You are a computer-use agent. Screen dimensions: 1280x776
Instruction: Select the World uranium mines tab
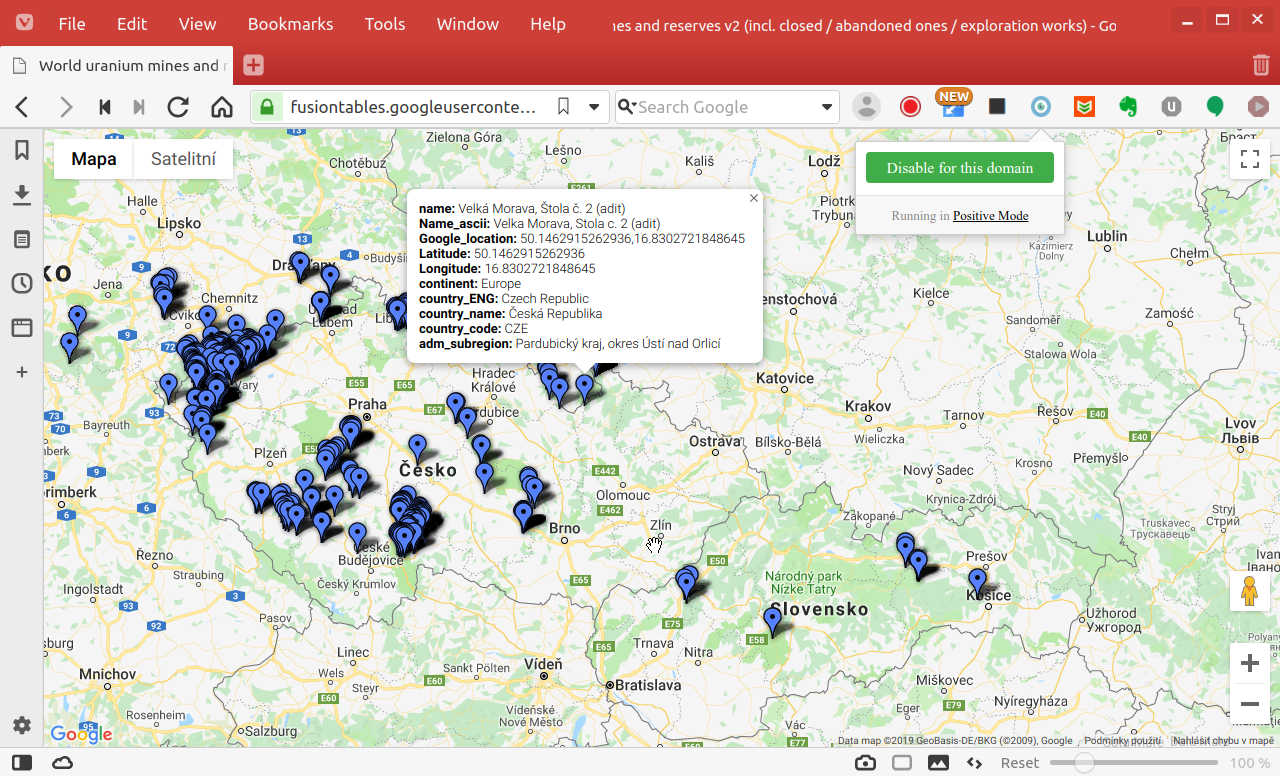pyautogui.click(x=117, y=66)
